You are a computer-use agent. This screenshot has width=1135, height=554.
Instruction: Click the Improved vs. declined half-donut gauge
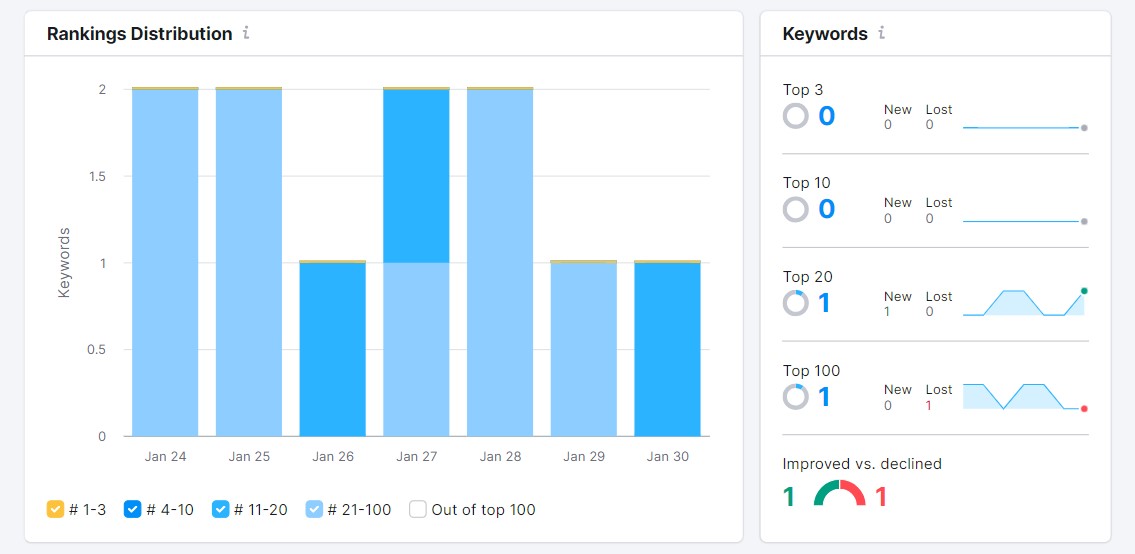[x=840, y=492]
